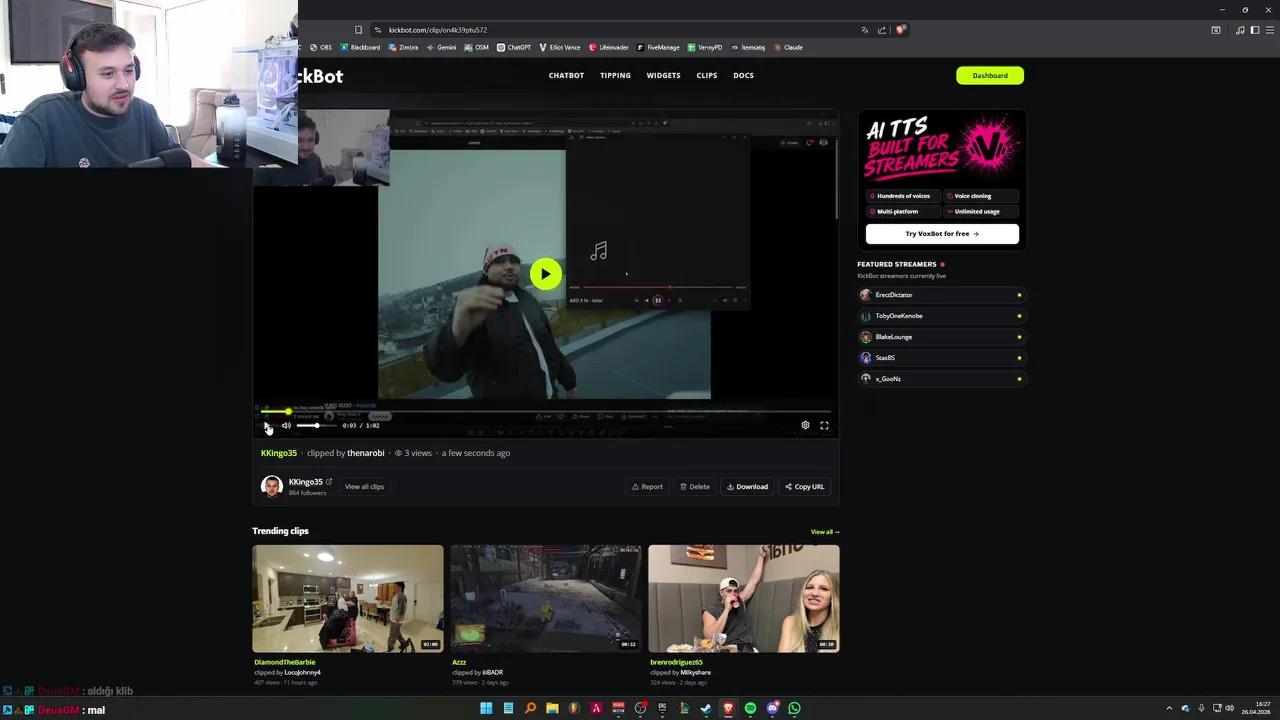
Task: Click green KKingo35 name above clipped by
Action: pyautogui.click(x=279, y=453)
